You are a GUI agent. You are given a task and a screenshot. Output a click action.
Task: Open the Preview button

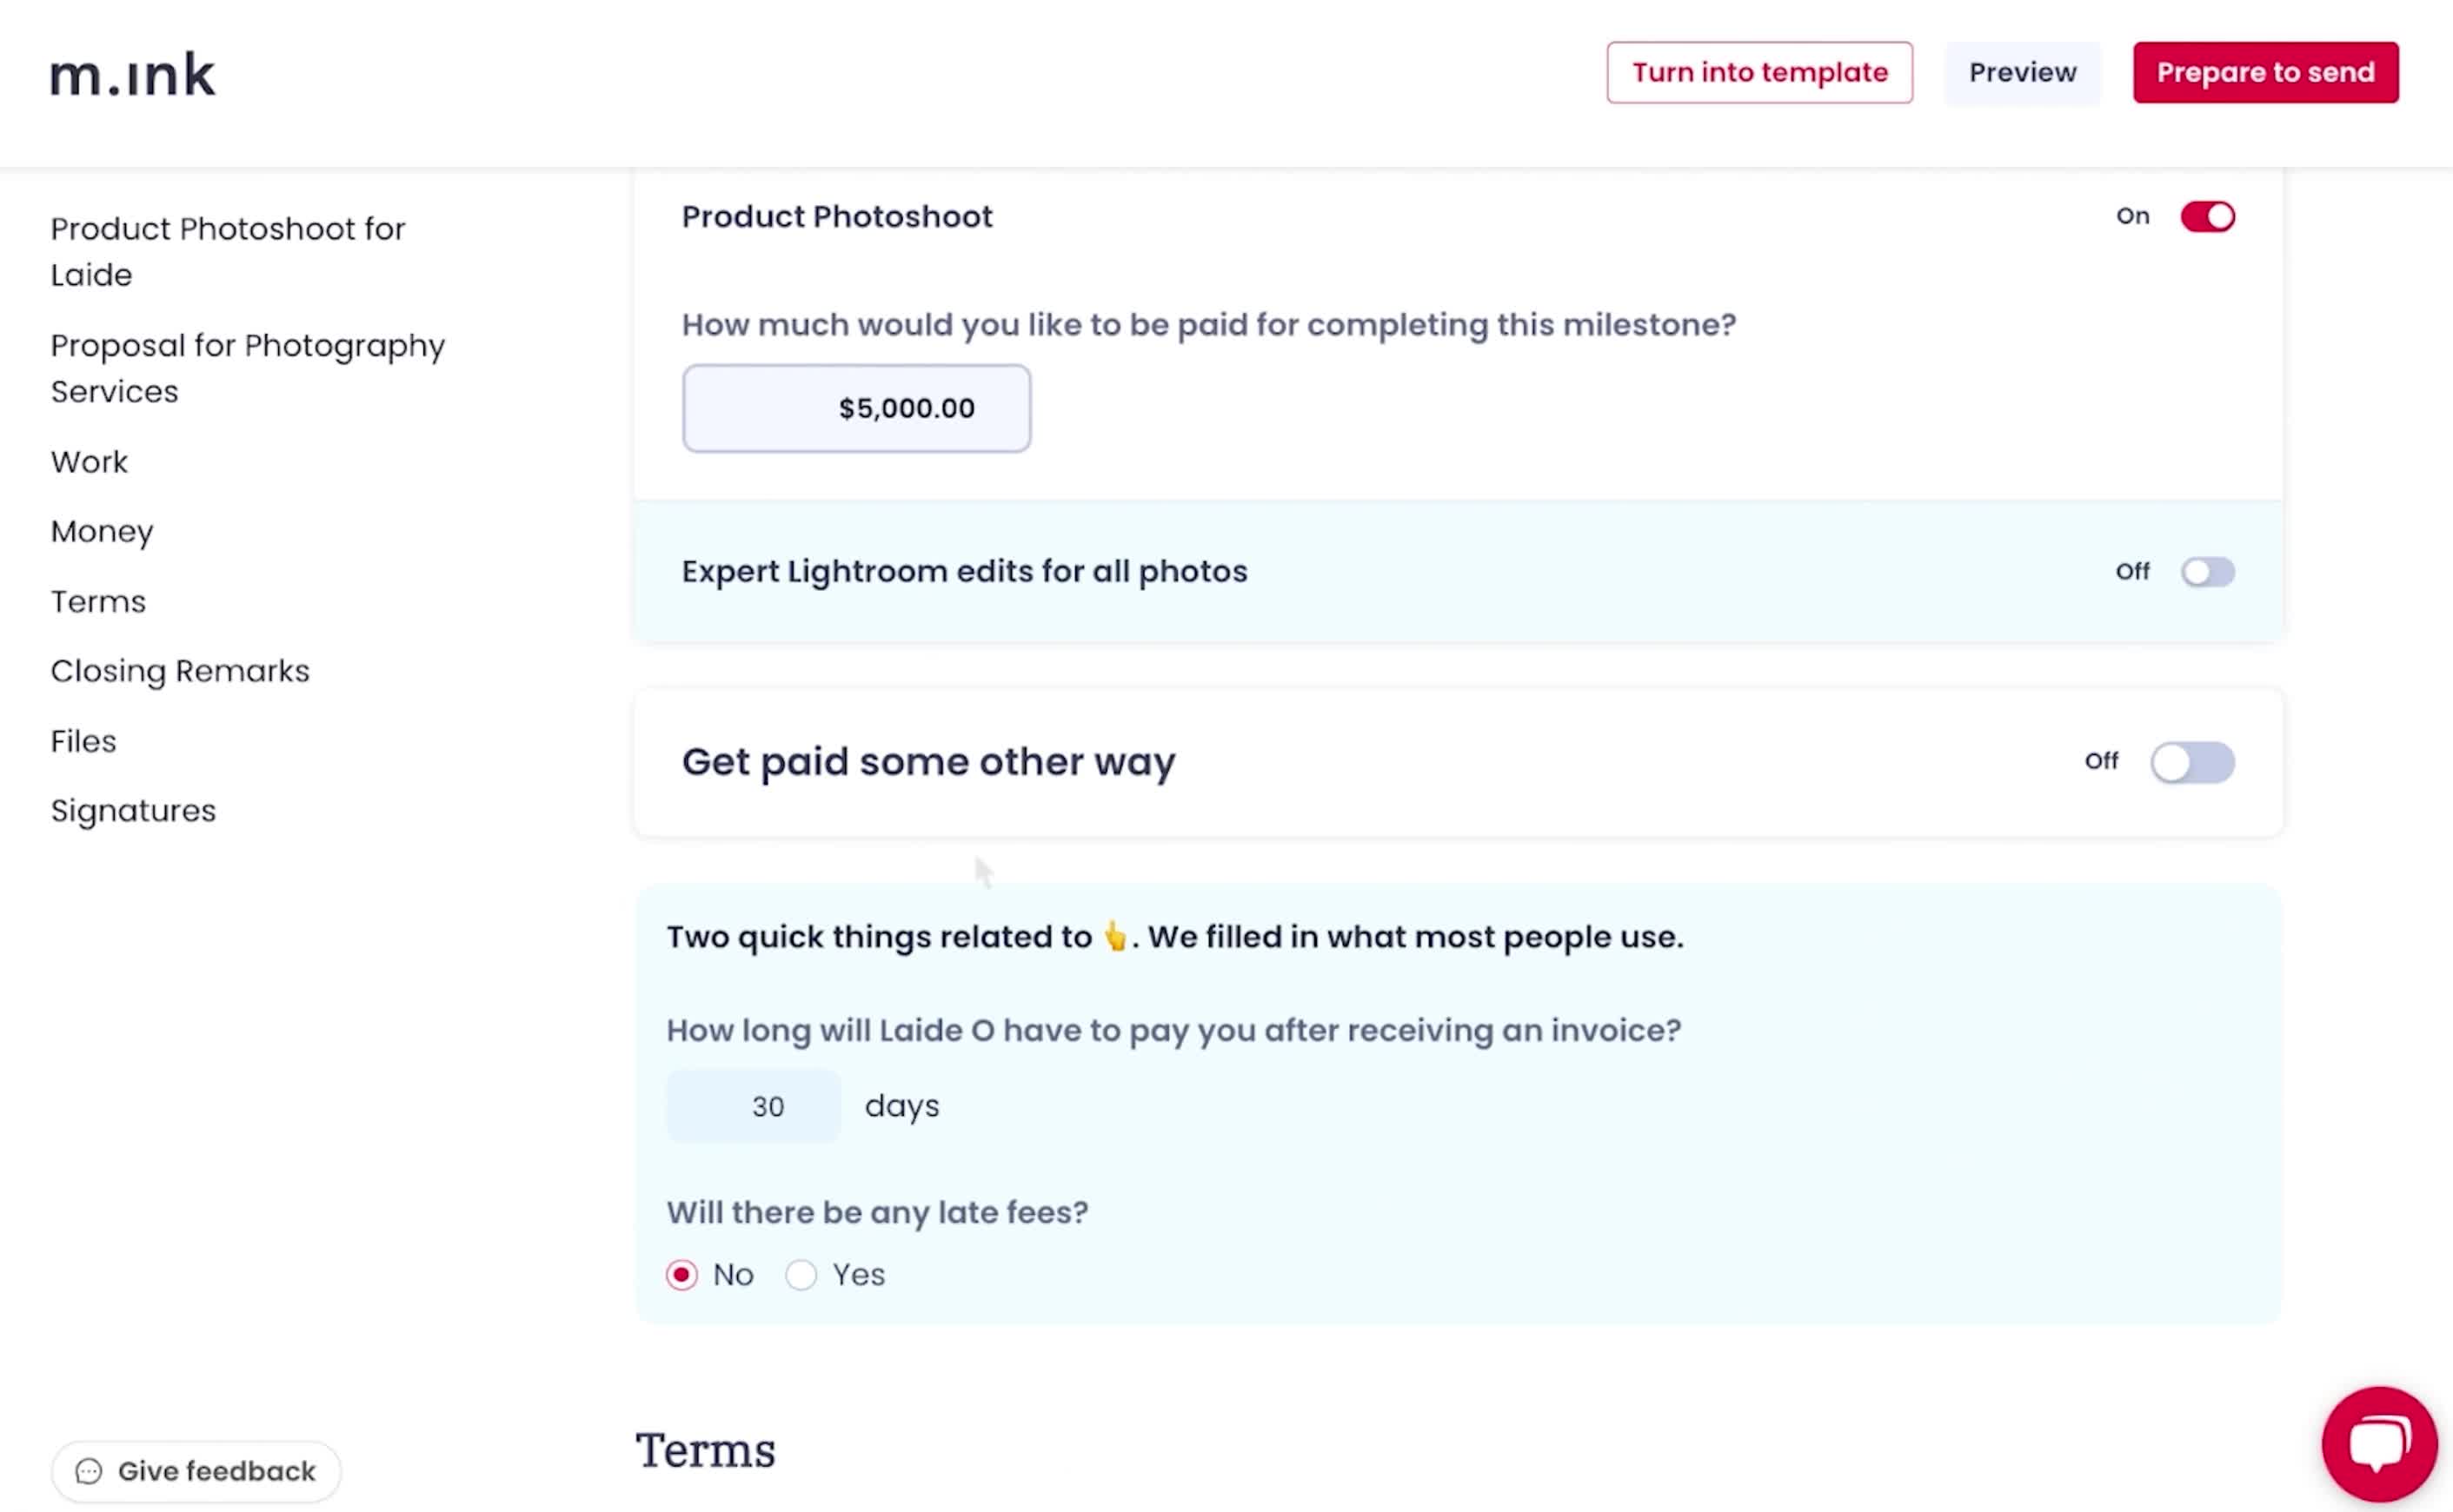(2022, 72)
